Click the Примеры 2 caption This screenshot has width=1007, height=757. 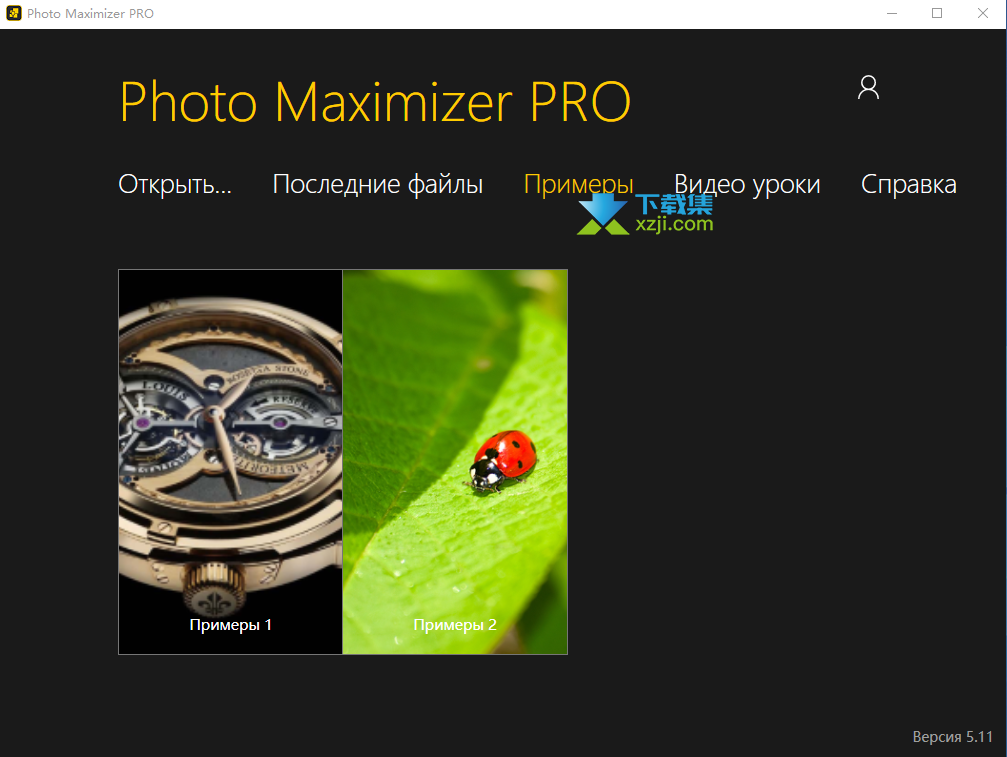(x=455, y=625)
